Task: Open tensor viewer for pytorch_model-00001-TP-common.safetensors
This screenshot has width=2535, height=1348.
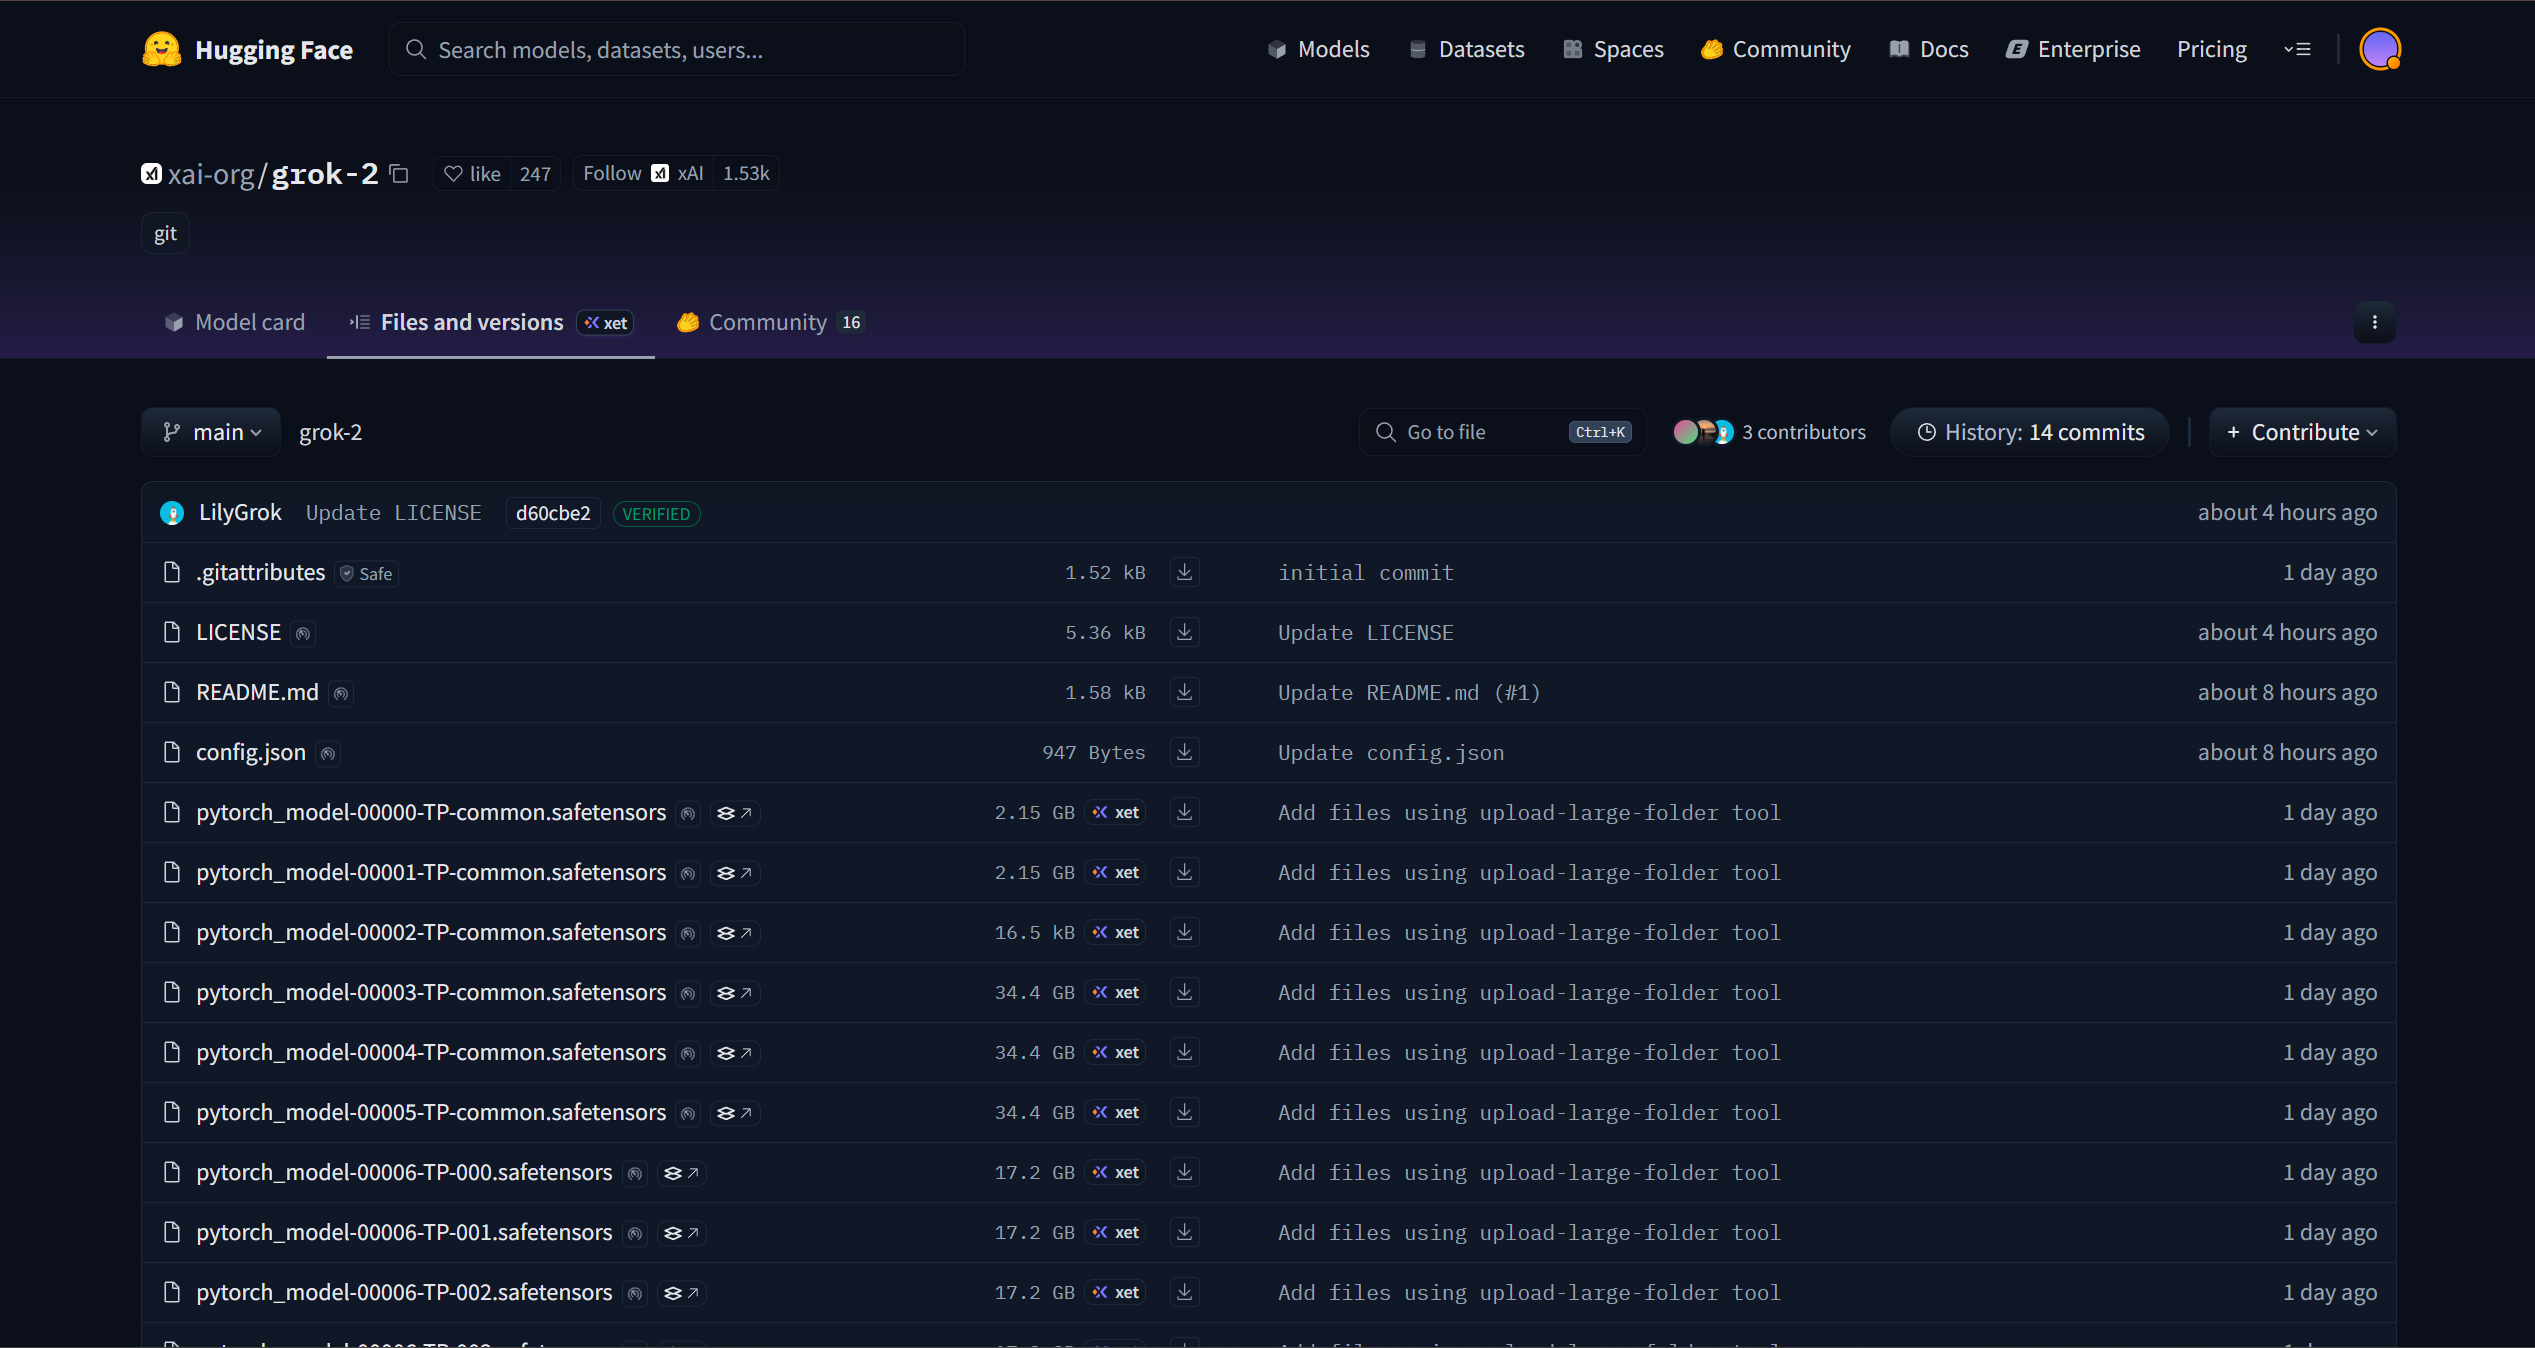Action: coord(734,873)
